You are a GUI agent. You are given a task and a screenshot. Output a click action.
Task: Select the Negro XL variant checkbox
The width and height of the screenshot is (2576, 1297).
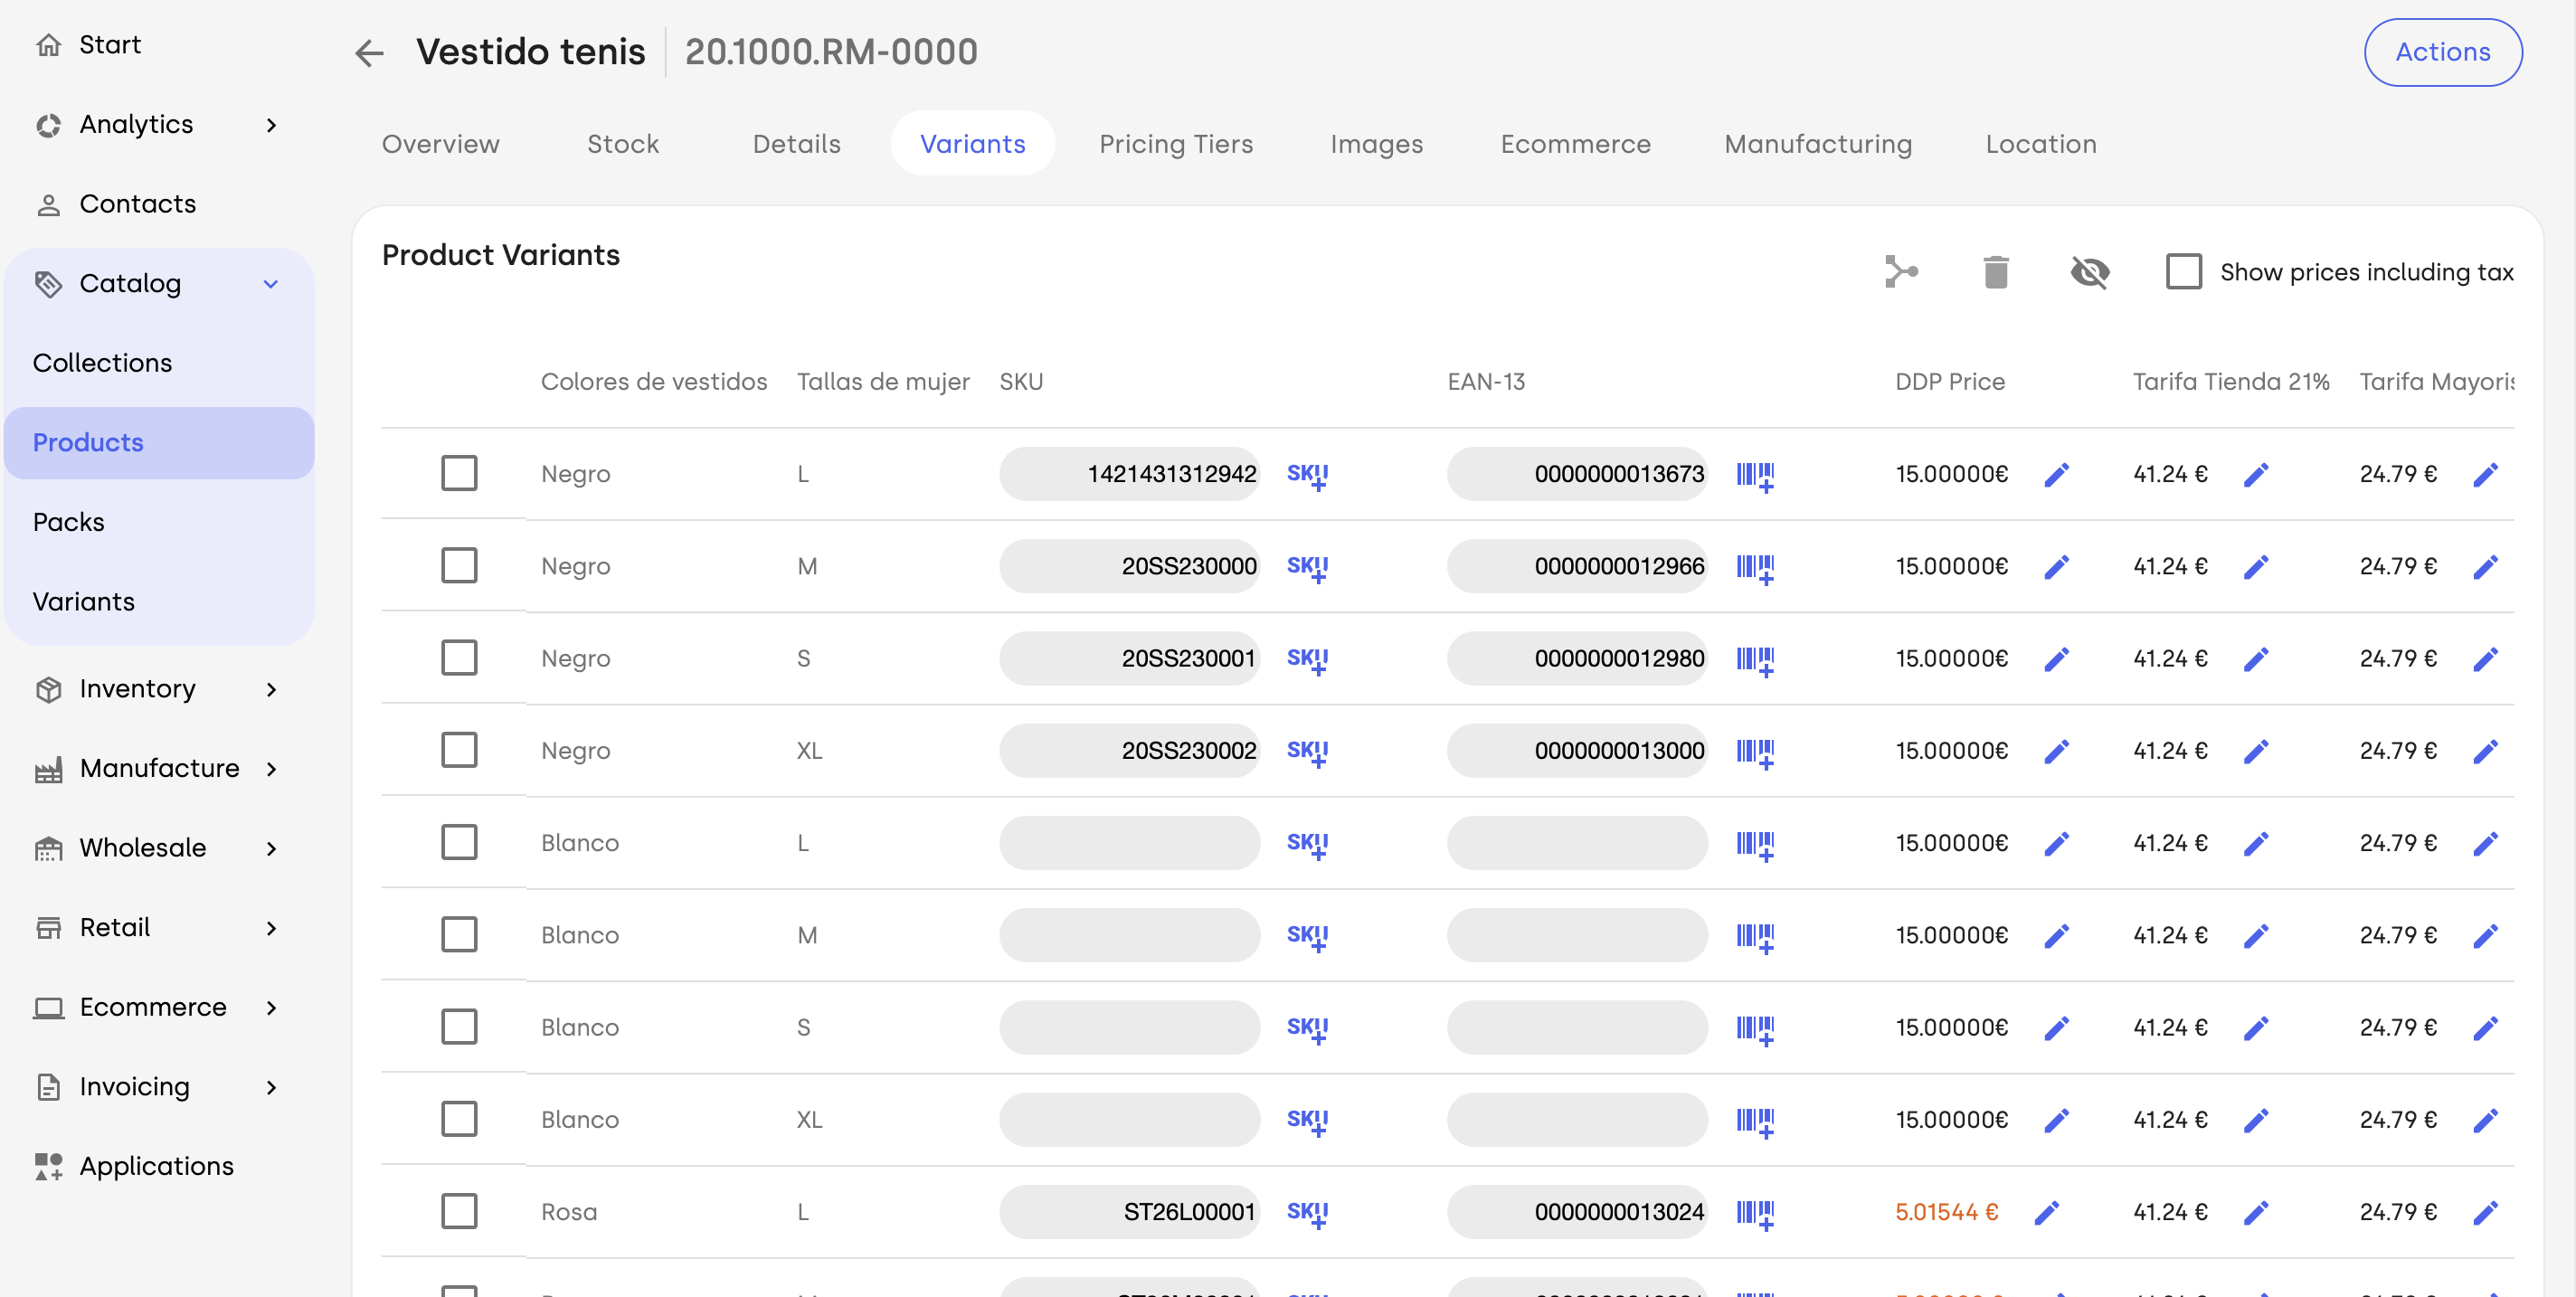[459, 750]
